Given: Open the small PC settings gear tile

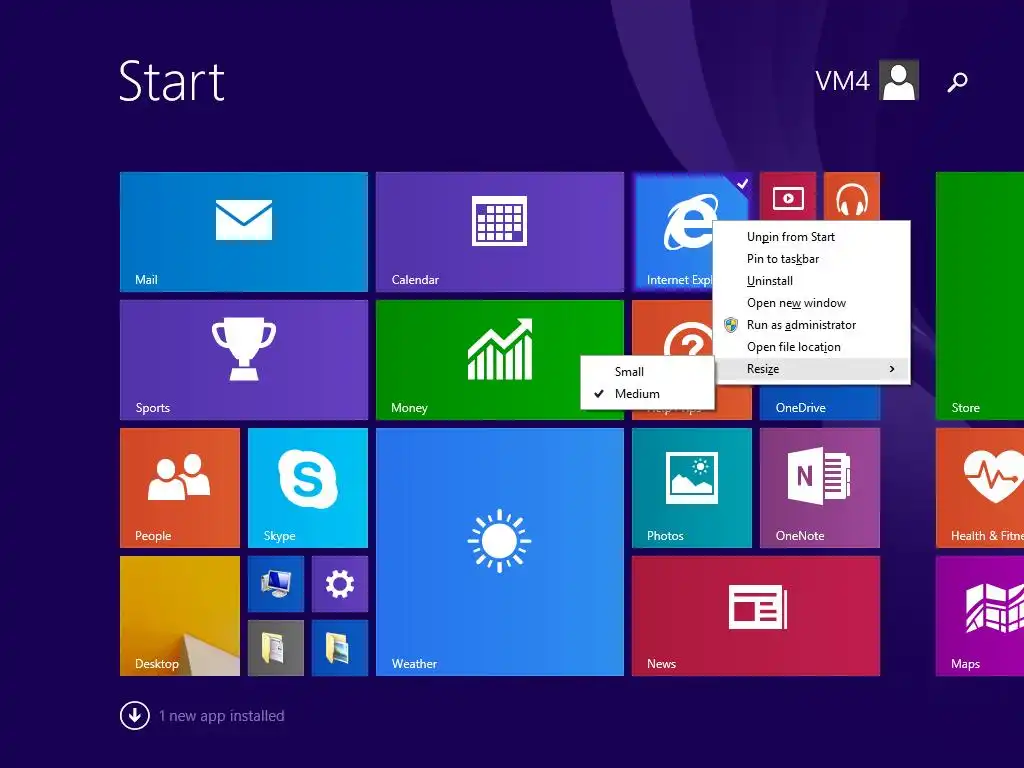Looking at the screenshot, I should click(x=340, y=584).
